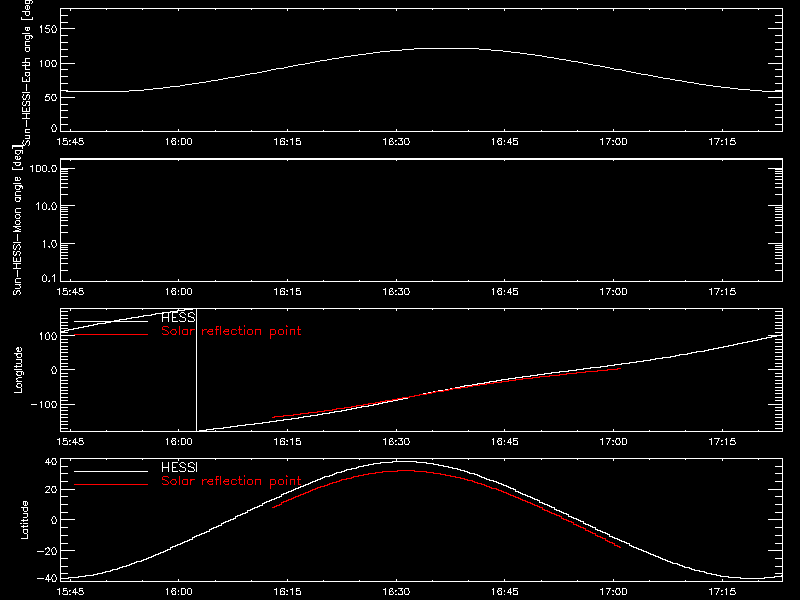This screenshot has width=800, height=600.
Task: Click the red legend line in Longitude plot
Action: (x=111, y=335)
